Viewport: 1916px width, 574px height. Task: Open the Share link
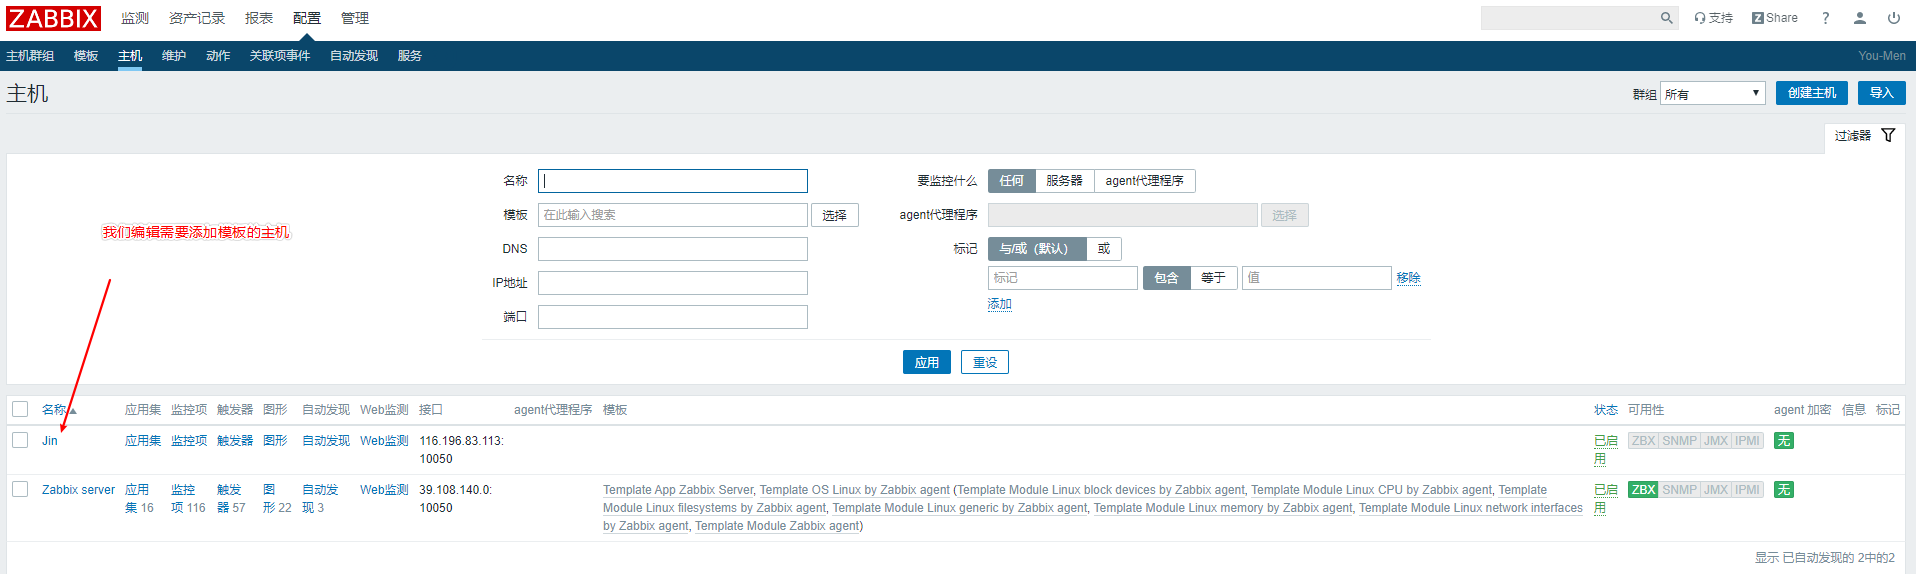point(1775,18)
